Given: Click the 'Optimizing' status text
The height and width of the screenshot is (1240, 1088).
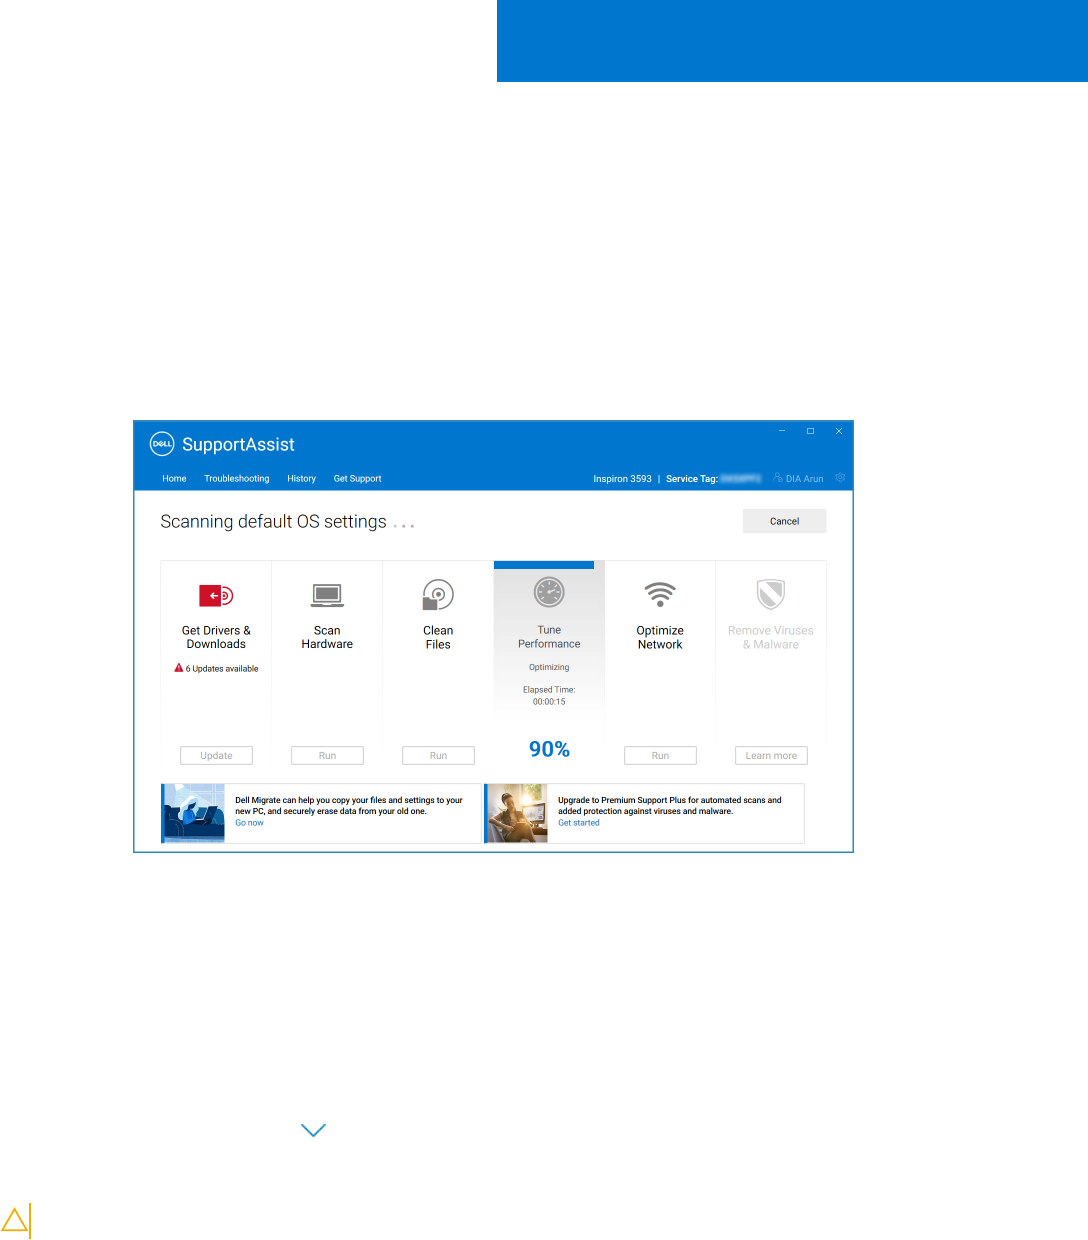Looking at the screenshot, I should click(549, 667).
